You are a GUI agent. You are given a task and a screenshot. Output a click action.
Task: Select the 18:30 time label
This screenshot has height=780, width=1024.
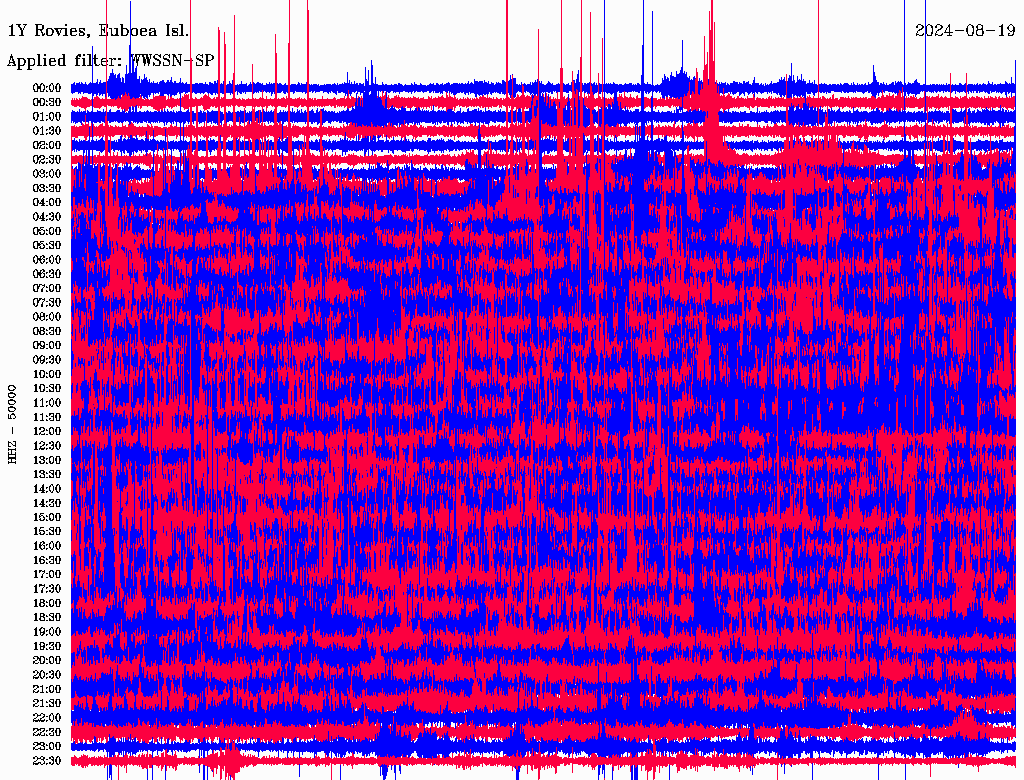47,617
